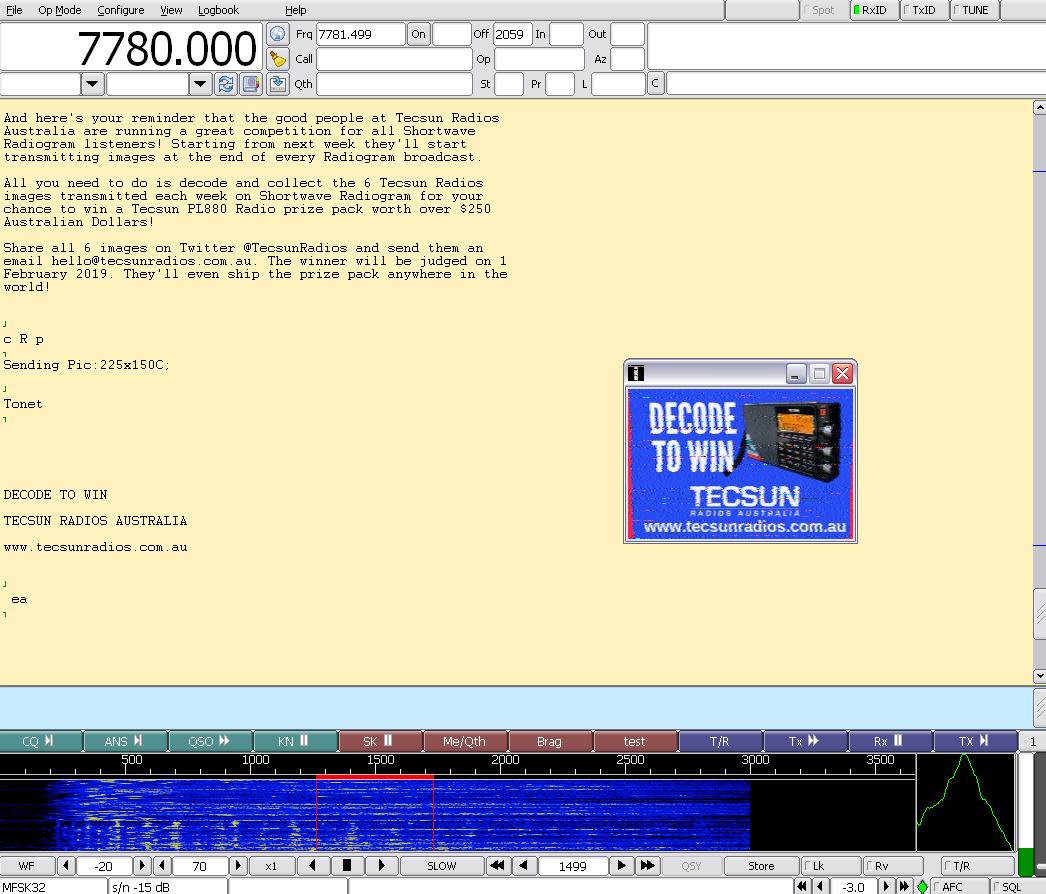Open the second combo box dropdown arrow
The width and height of the screenshot is (1046, 894).
click(199, 84)
